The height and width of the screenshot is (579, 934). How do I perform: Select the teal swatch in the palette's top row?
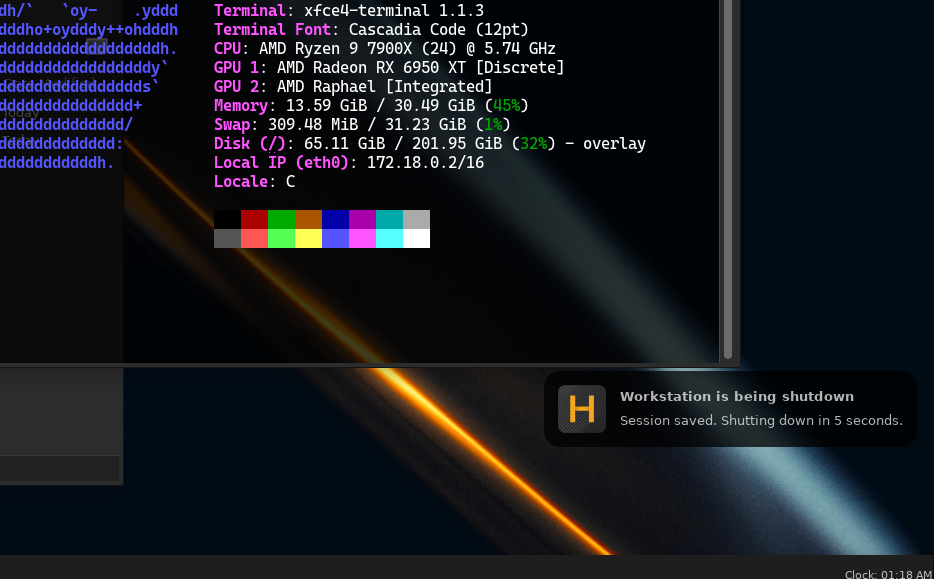click(x=390, y=219)
